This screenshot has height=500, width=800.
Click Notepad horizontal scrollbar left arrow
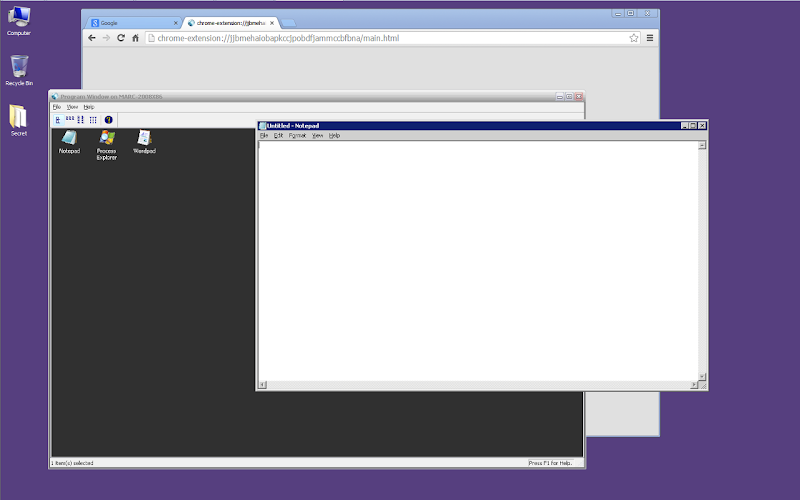tap(262, 385)
